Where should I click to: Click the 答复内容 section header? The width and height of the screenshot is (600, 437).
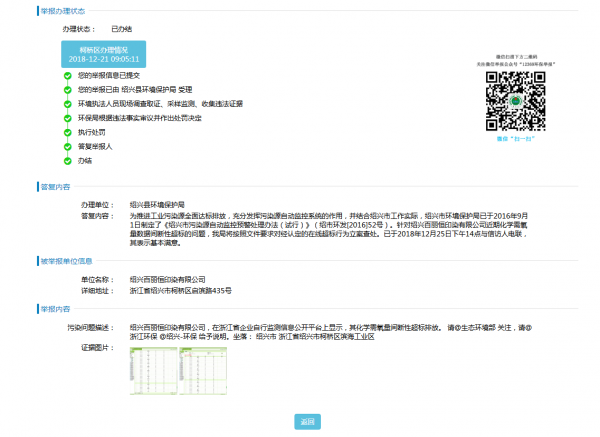pos(54,186)
